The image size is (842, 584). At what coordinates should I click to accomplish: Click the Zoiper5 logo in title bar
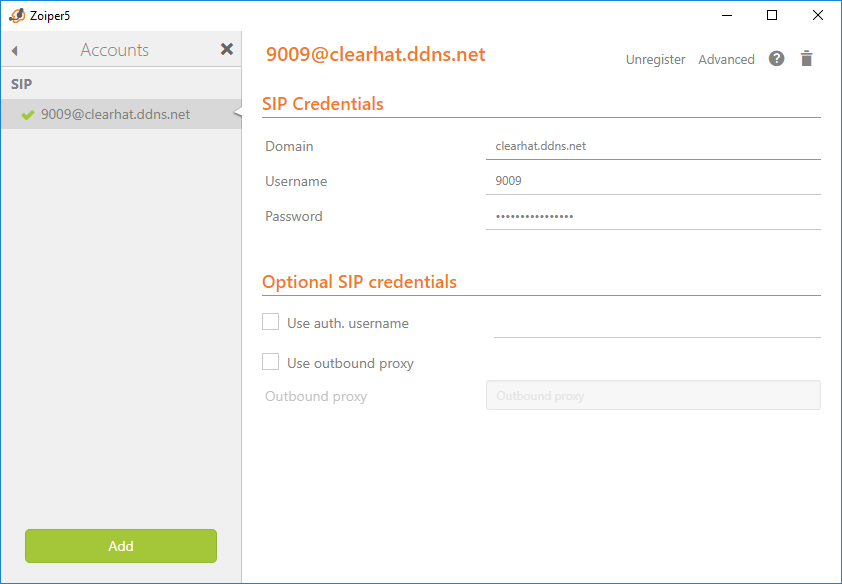coord(17,16)
